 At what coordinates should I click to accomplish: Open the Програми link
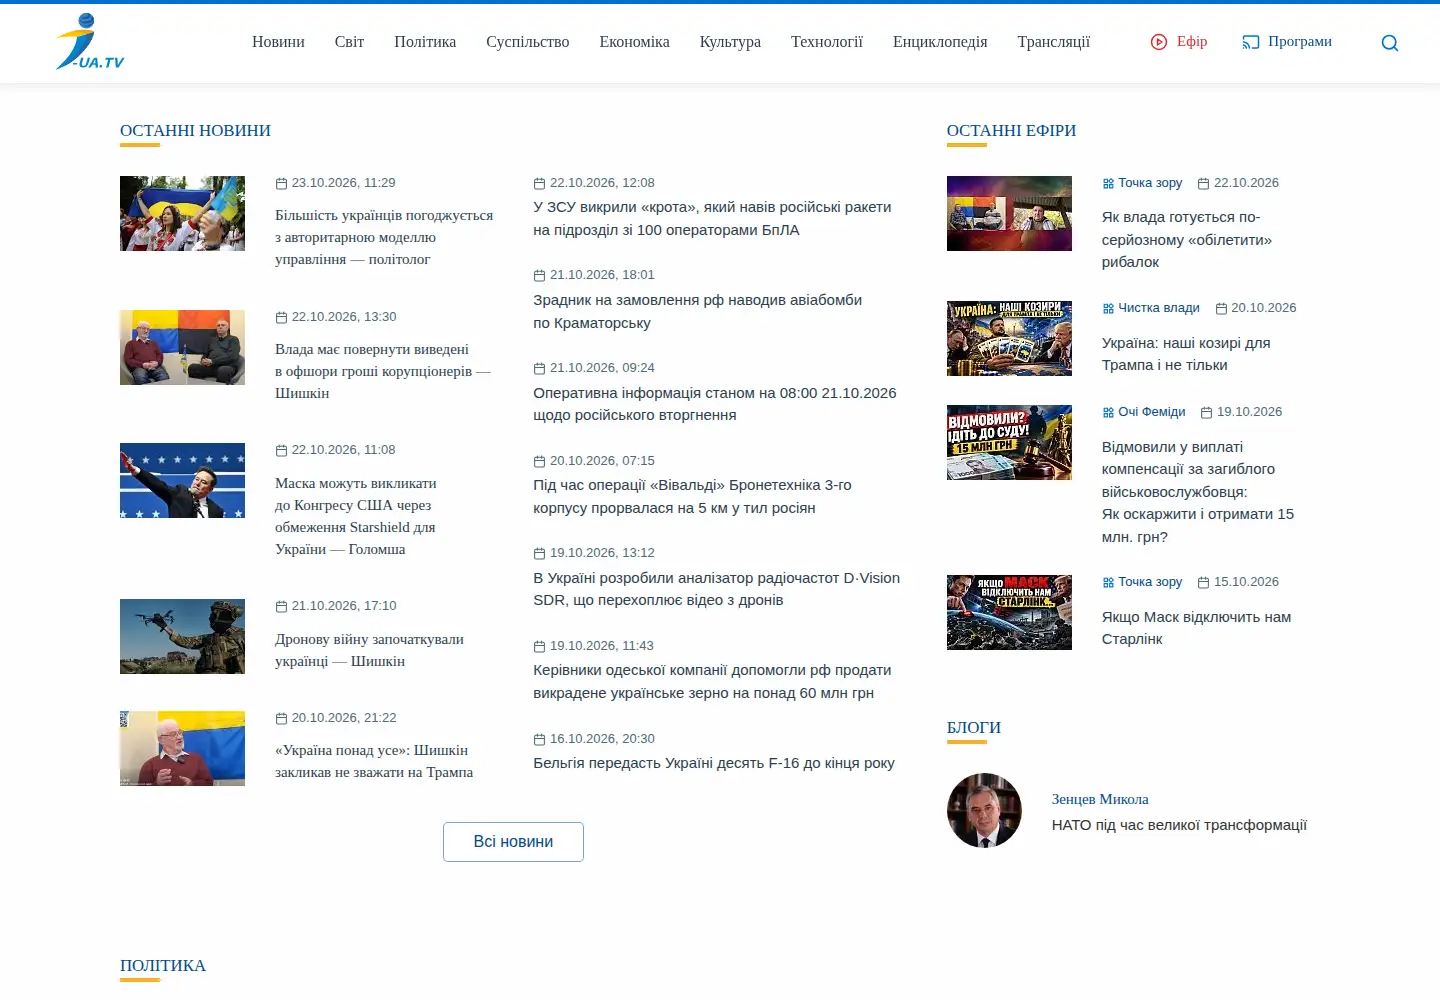[x=1299, y=42]
